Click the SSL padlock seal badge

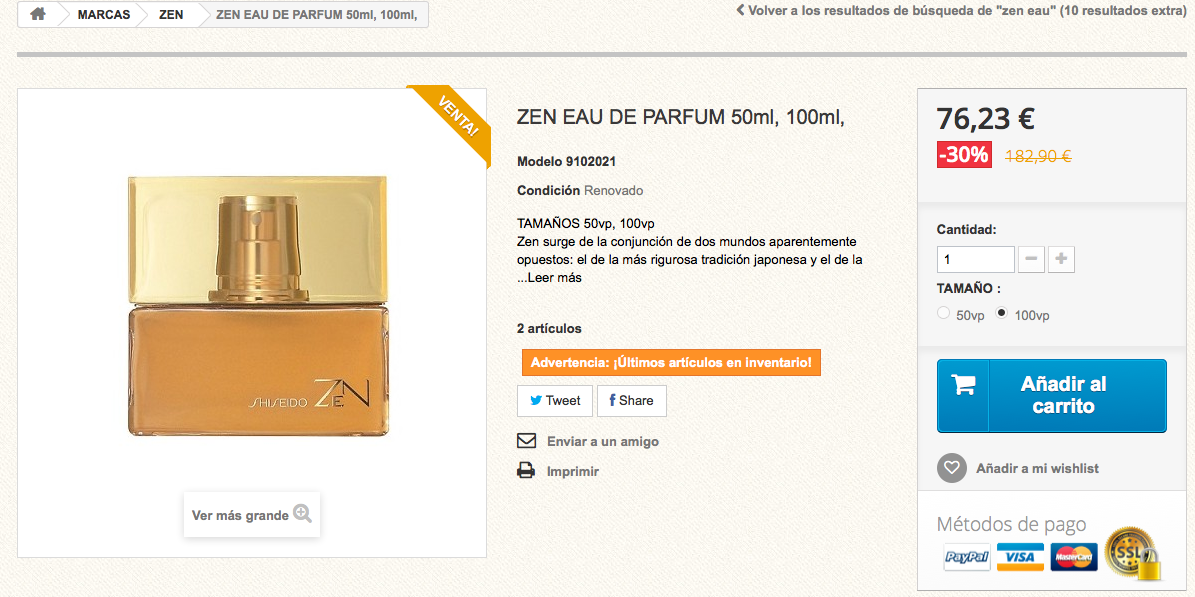coord(1132,554)
